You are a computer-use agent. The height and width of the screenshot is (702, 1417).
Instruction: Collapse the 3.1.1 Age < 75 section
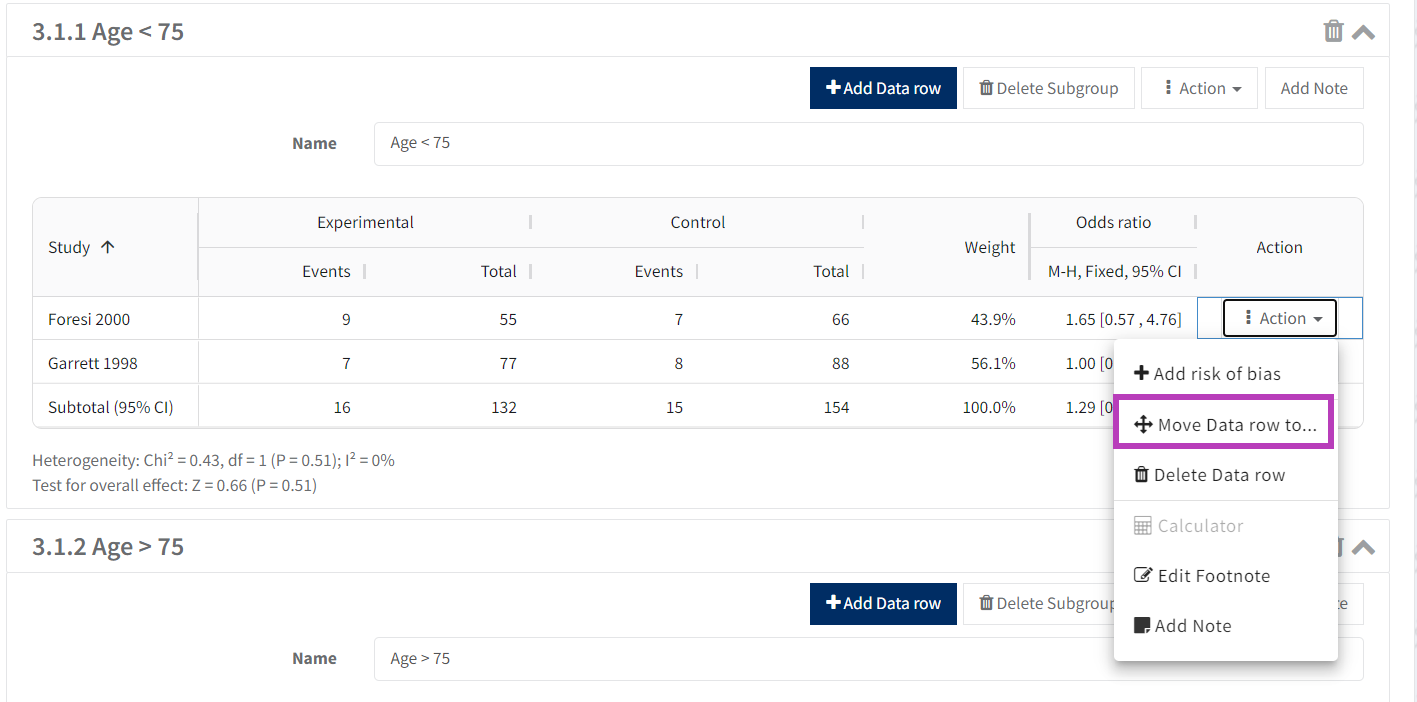click(x=1363, y=32)
